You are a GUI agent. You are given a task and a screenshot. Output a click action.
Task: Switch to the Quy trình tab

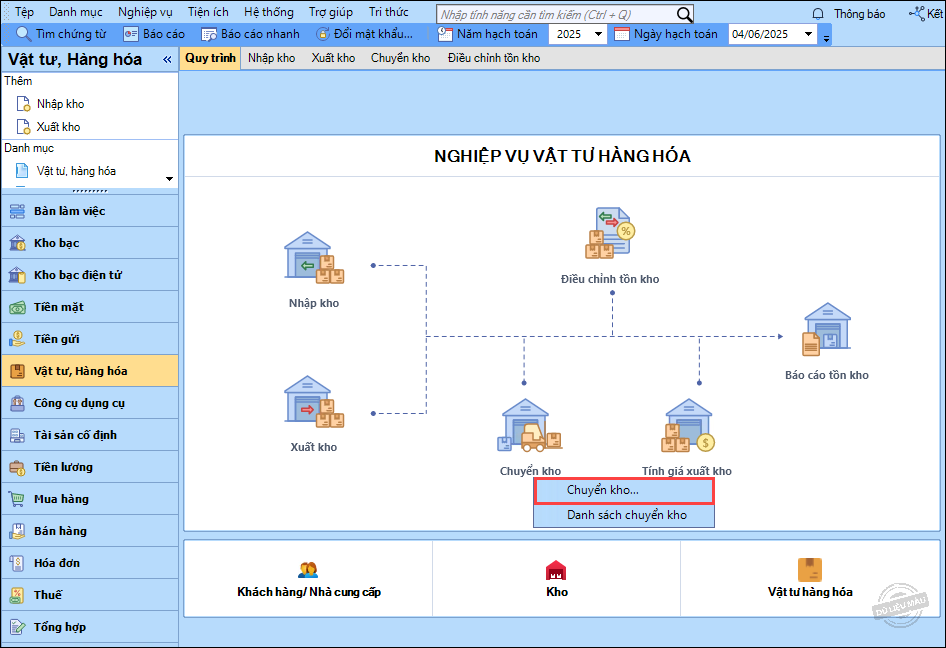(210, 58)
